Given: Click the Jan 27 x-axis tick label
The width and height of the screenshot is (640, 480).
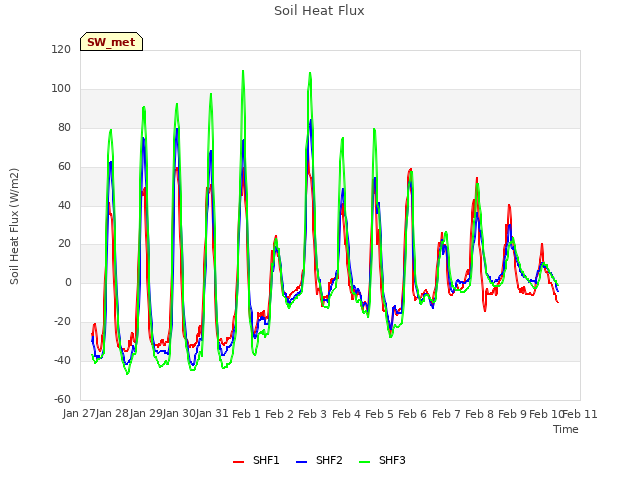Looking at the screenshot, I should click(79, 413).
